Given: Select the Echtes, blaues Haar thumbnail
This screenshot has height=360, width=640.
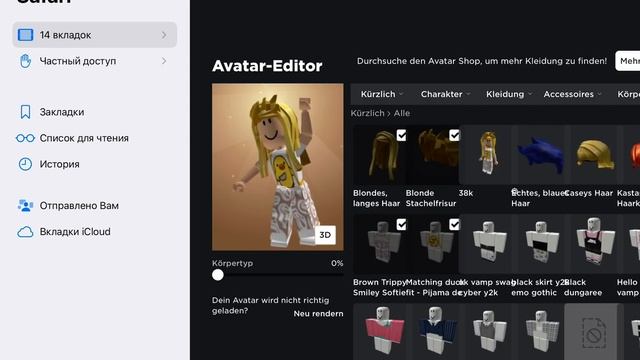Looking at the screenshot, I should 538,155.
